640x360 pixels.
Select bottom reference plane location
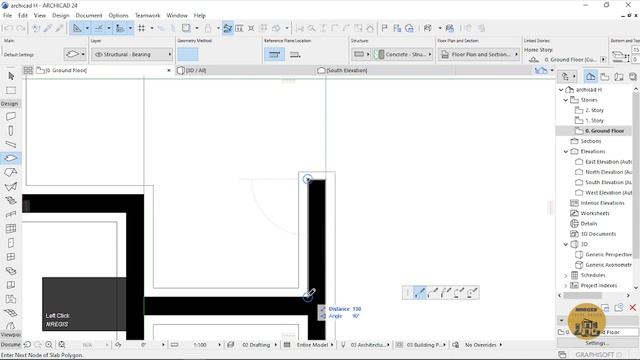[295, 54]
